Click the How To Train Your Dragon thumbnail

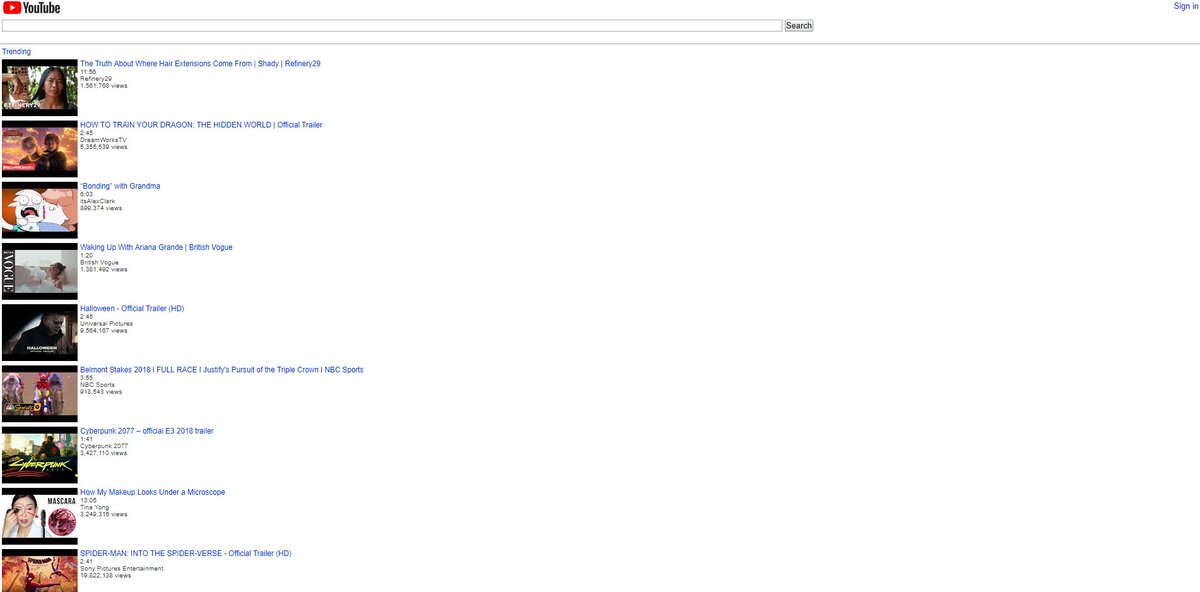click(40, 149)
